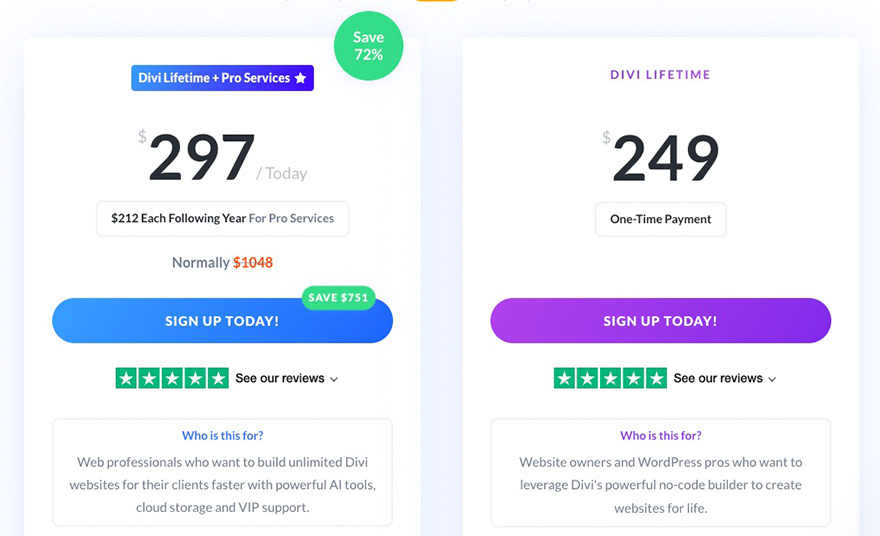Select the purple DIVI LIFETIME plan title
This screenshot has height=536, width=880.
click(x=660, y=75)
